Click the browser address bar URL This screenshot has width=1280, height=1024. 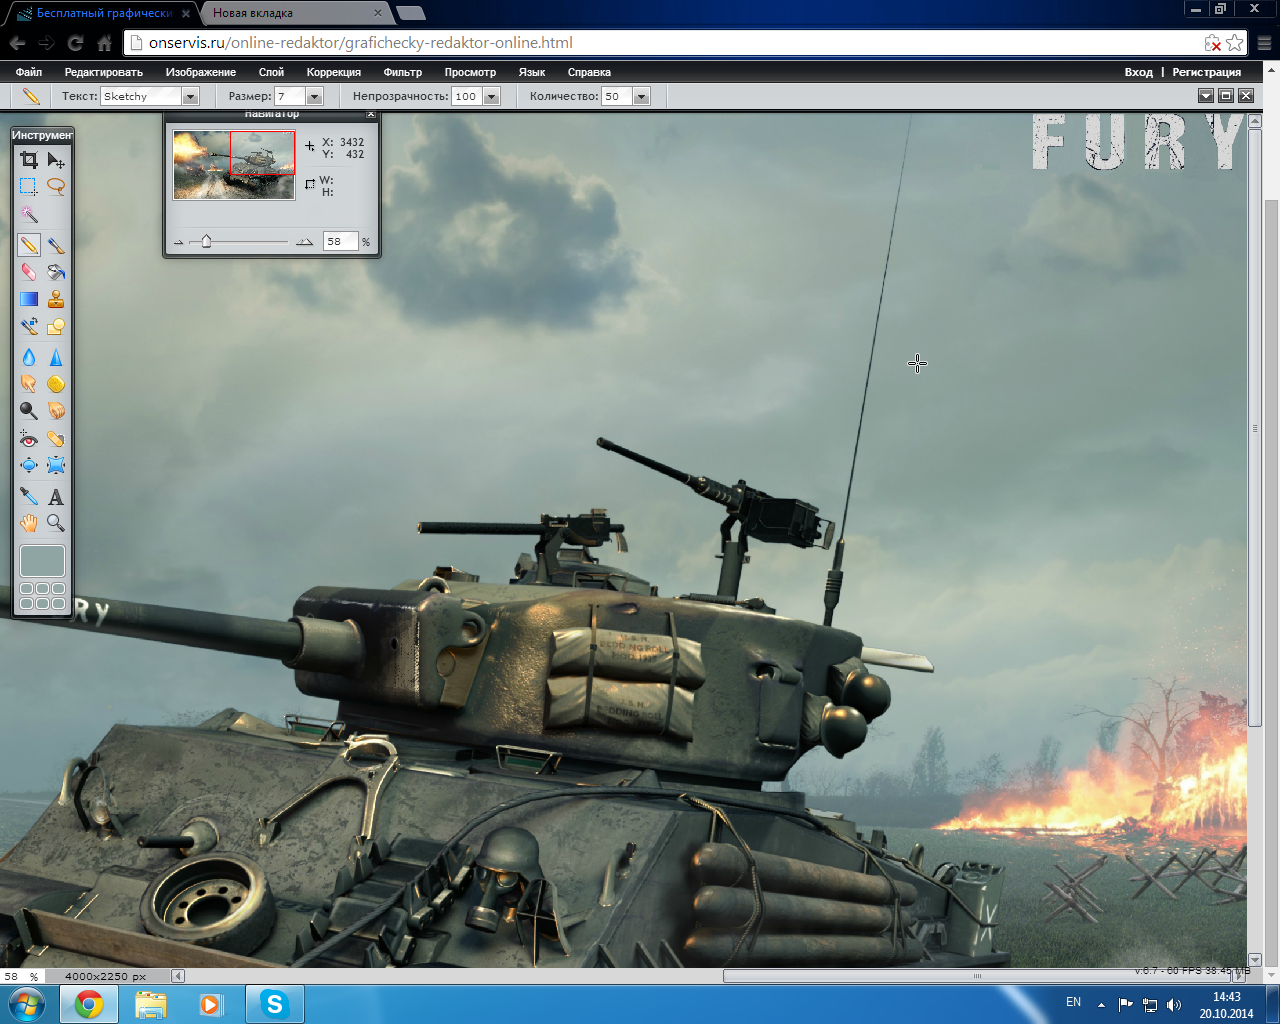pos(361,43)
